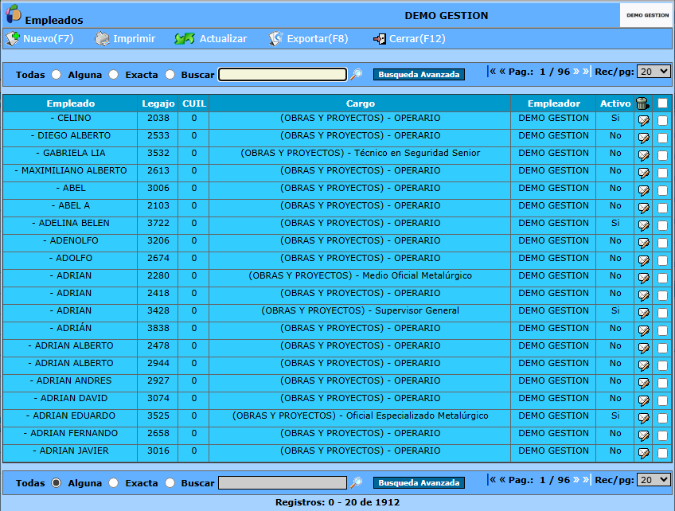Open edit icon for DIEGO ALBERTO row

643,138
